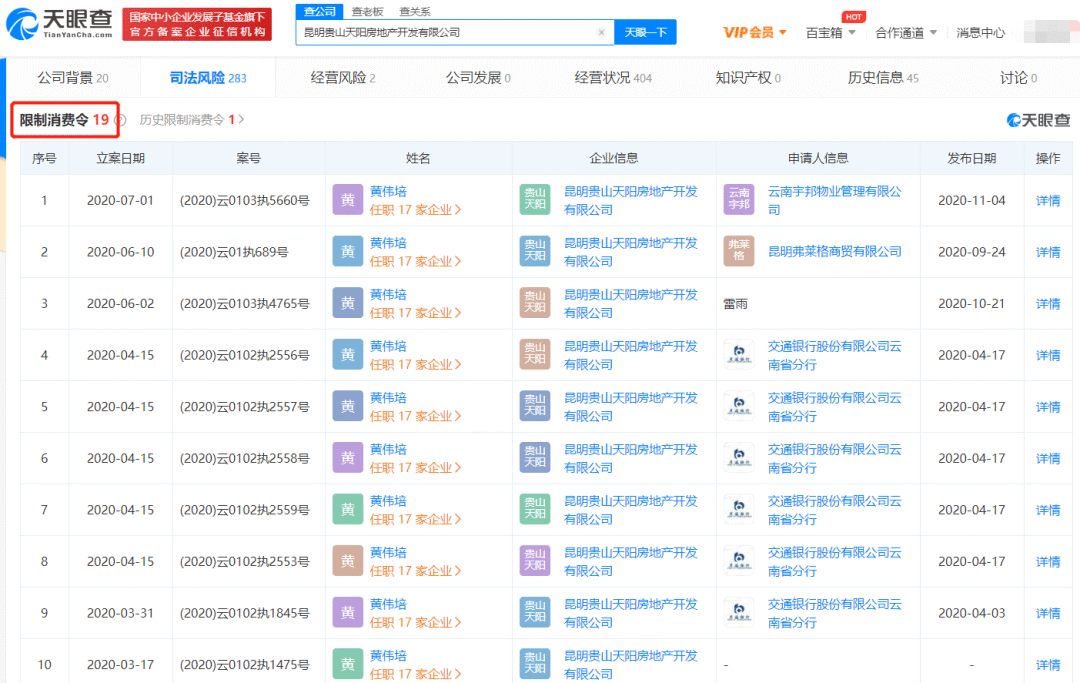Expand the 合作通道 dropdown
Screen dimensions: 1080x683
[906, 32]
